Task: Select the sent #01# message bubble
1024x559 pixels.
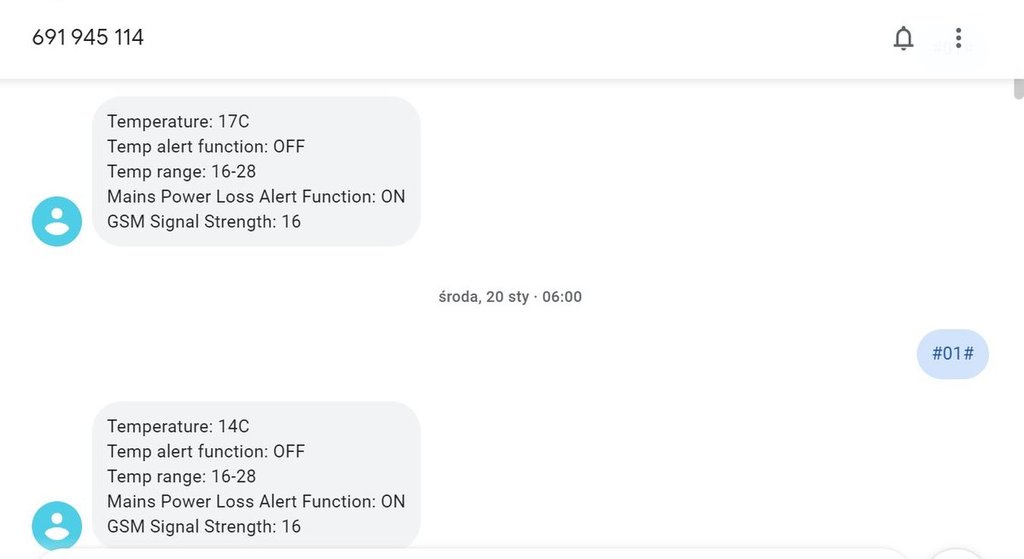Action: [952, 354]
